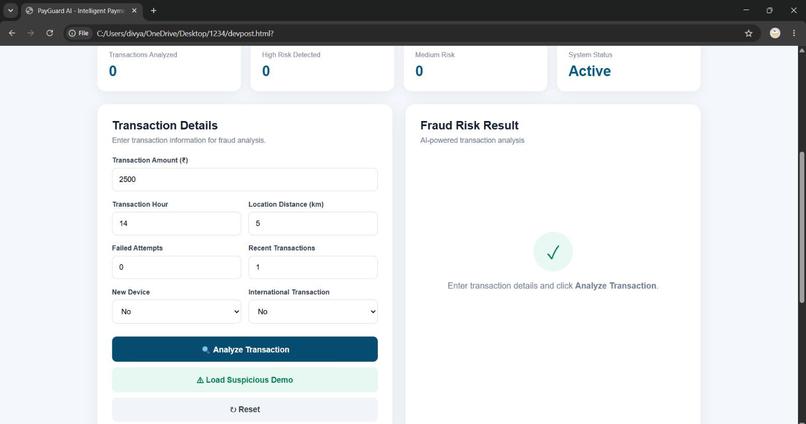
Task: Click the File site info chip
Action: point(79,33)
